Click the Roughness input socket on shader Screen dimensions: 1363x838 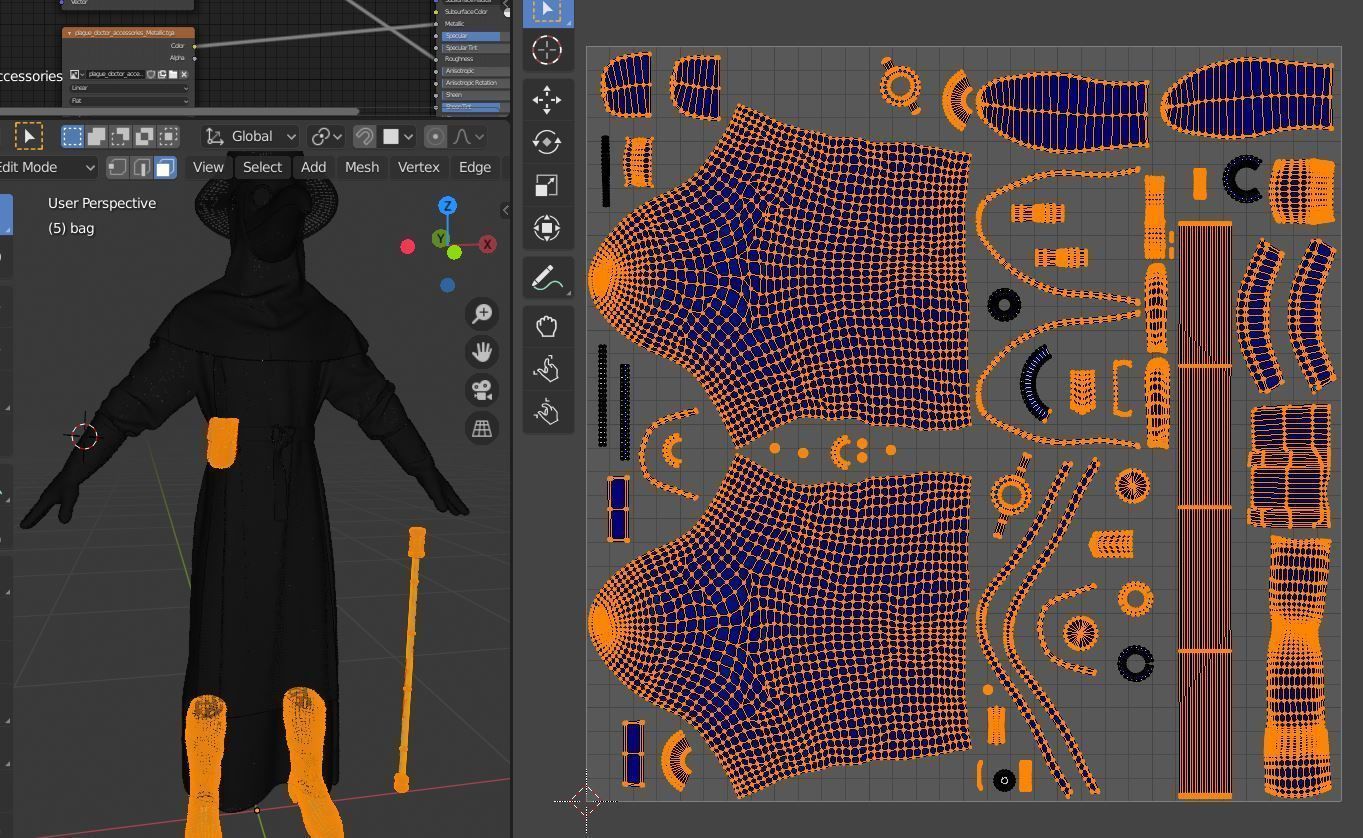pos(436,59)
